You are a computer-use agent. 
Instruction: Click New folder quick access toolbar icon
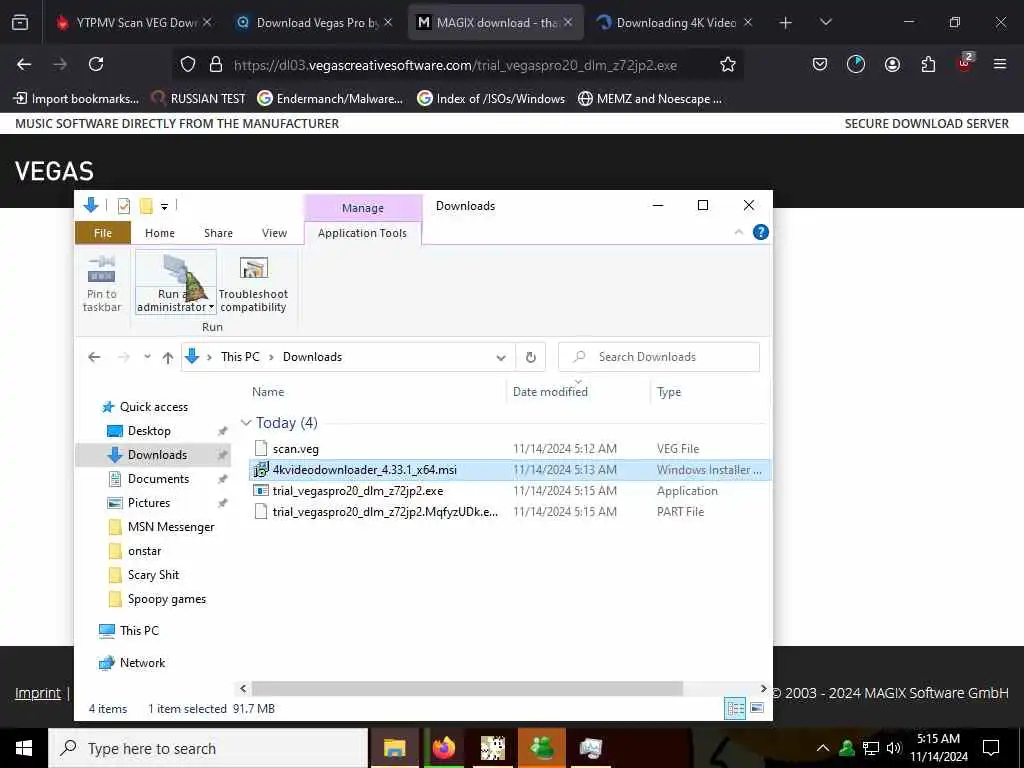click(146, 206)
